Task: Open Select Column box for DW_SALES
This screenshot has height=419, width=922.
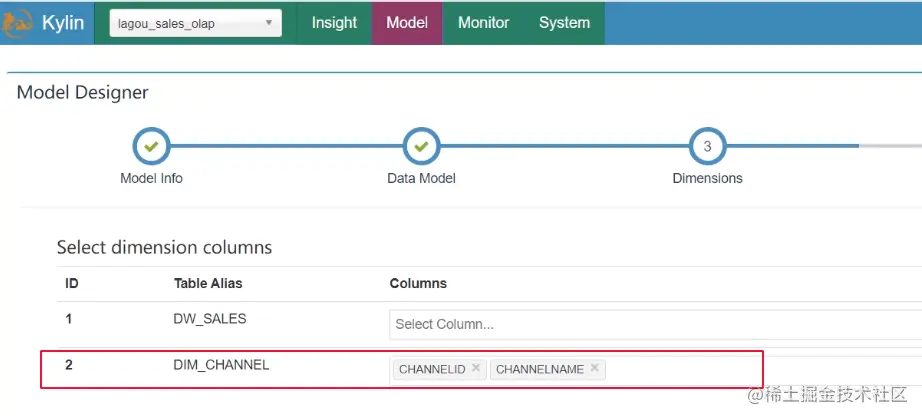Action: 650,324
